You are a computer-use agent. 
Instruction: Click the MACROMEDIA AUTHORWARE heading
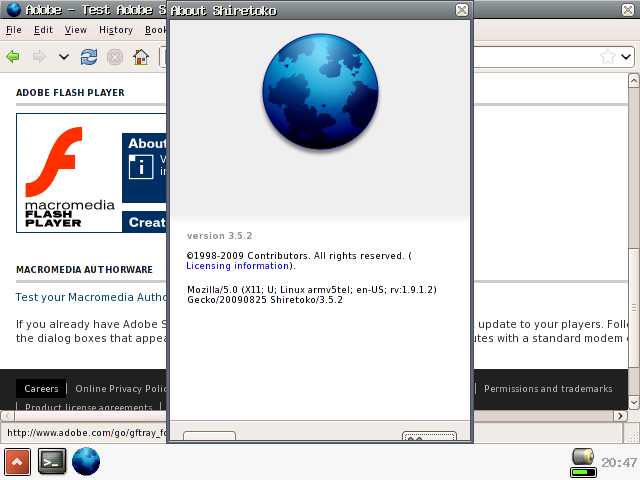coord(84,270)
